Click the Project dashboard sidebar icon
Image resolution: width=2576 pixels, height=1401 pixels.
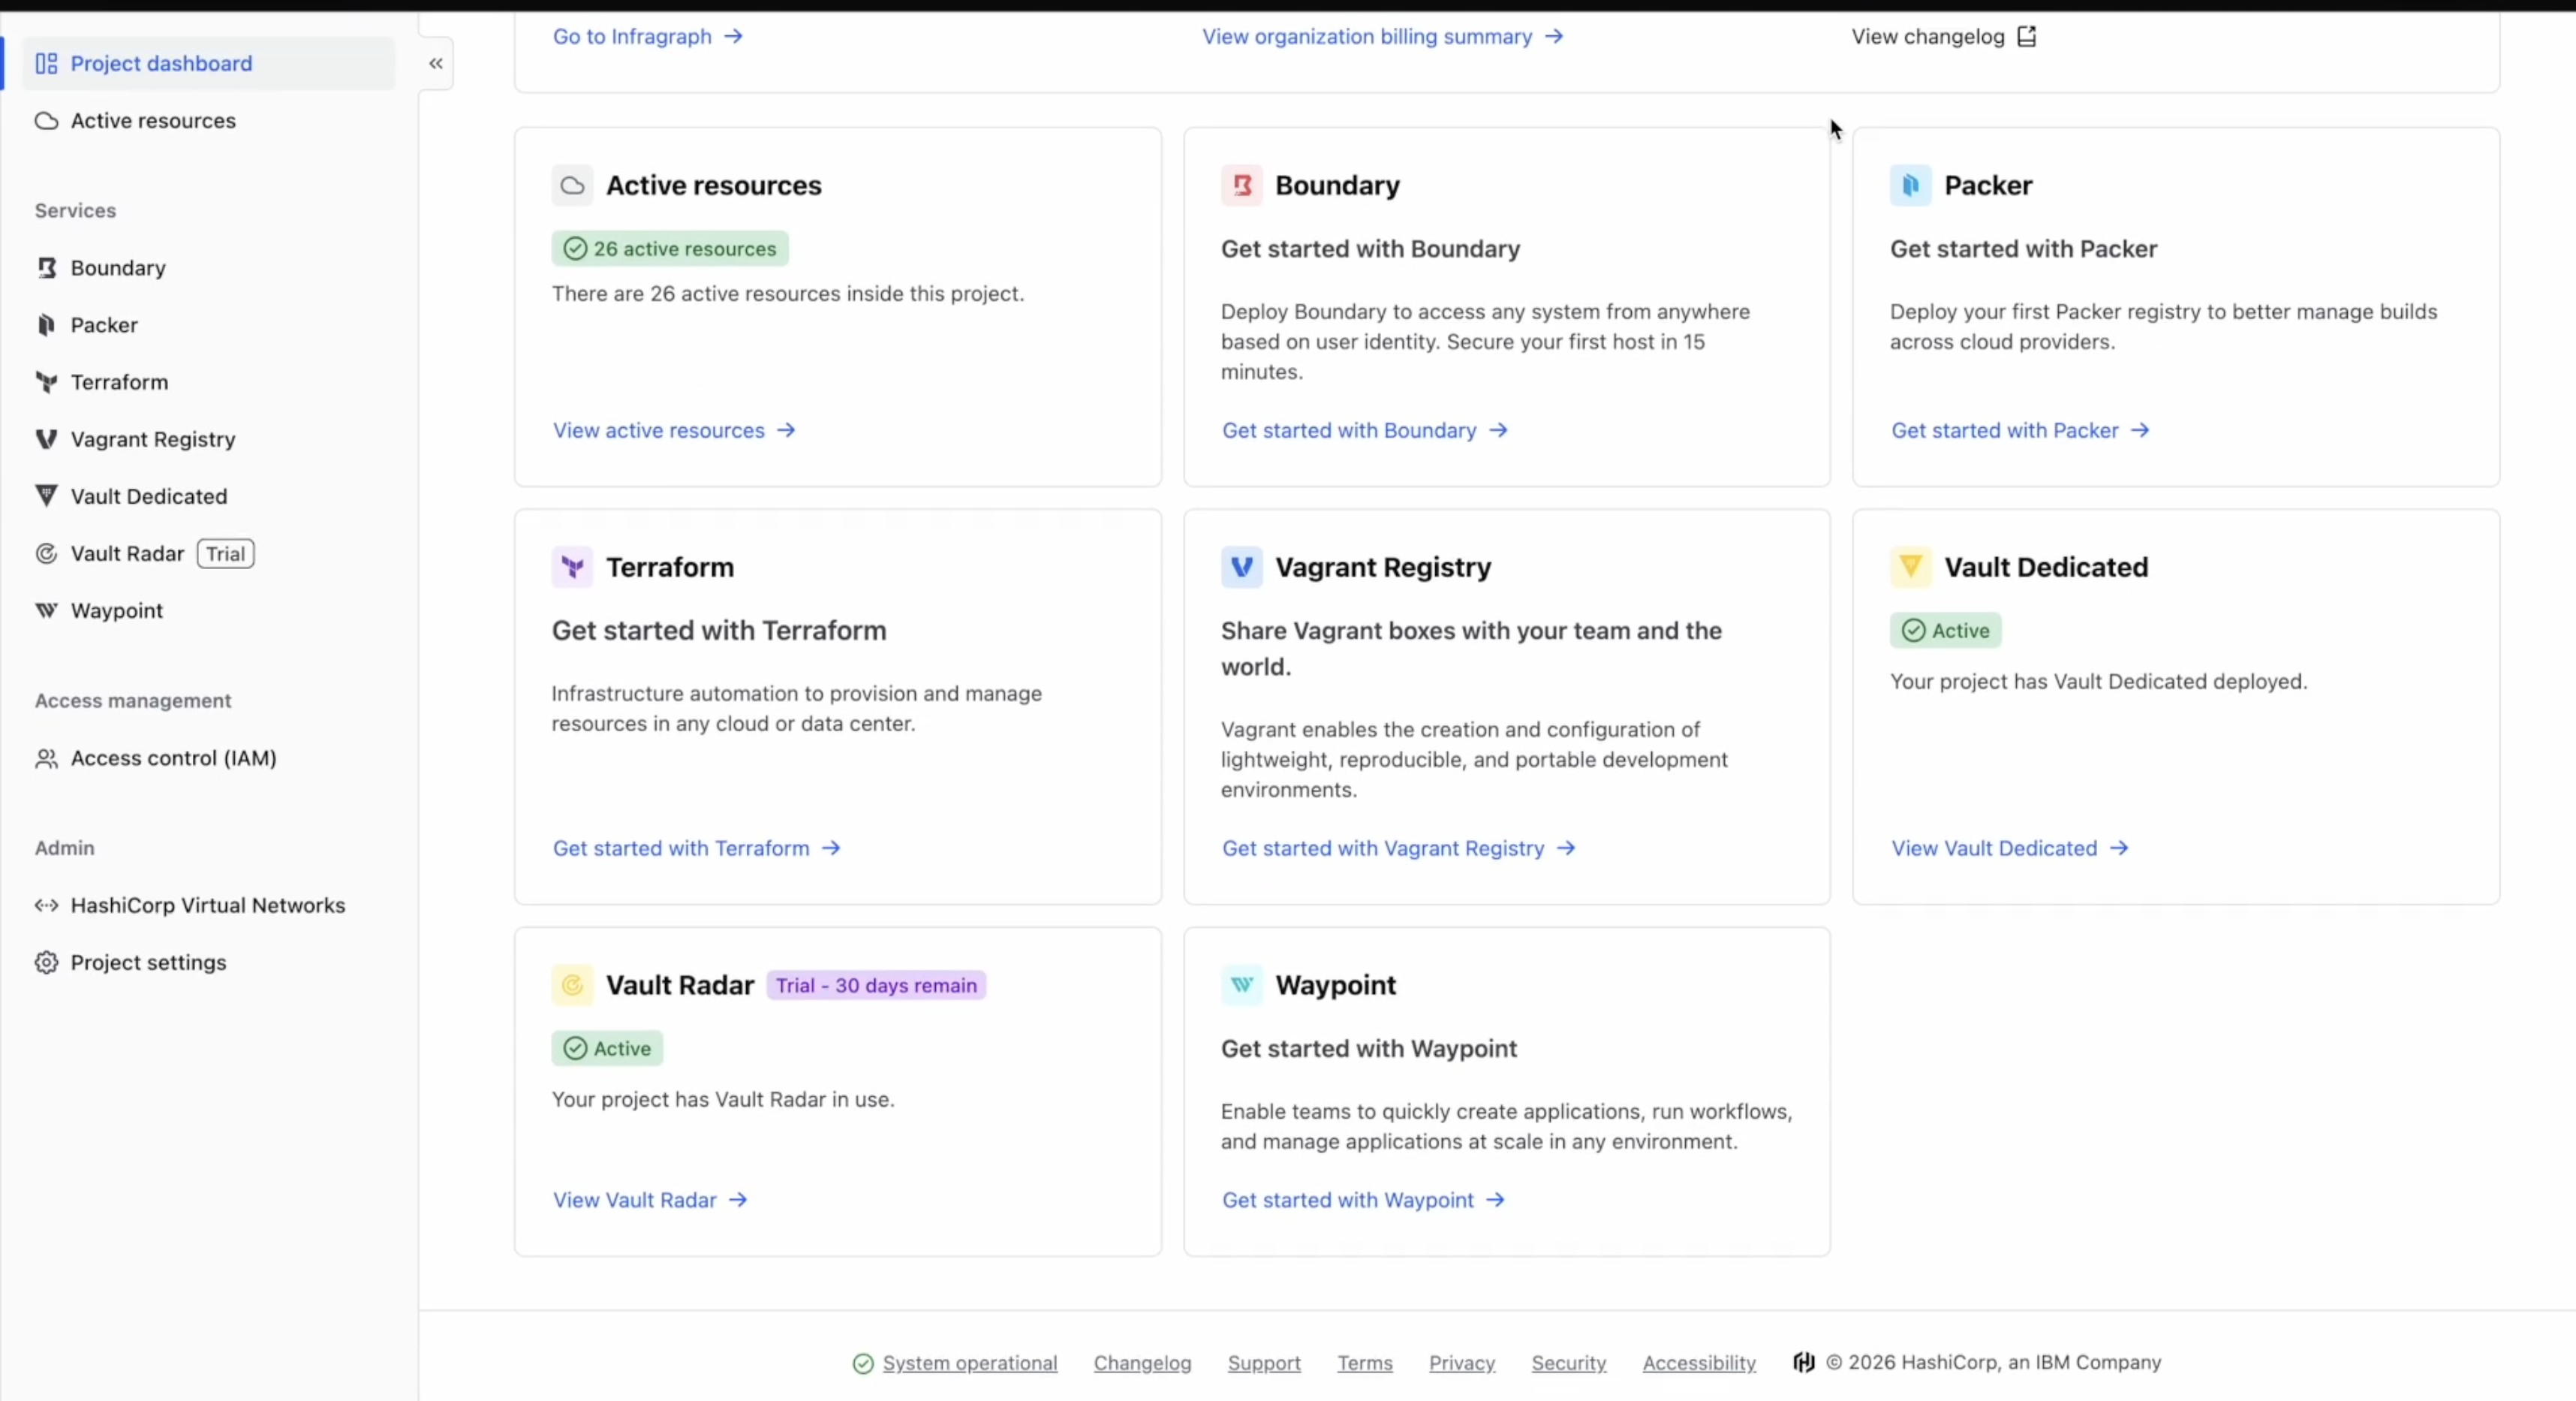tap(46, 63)
